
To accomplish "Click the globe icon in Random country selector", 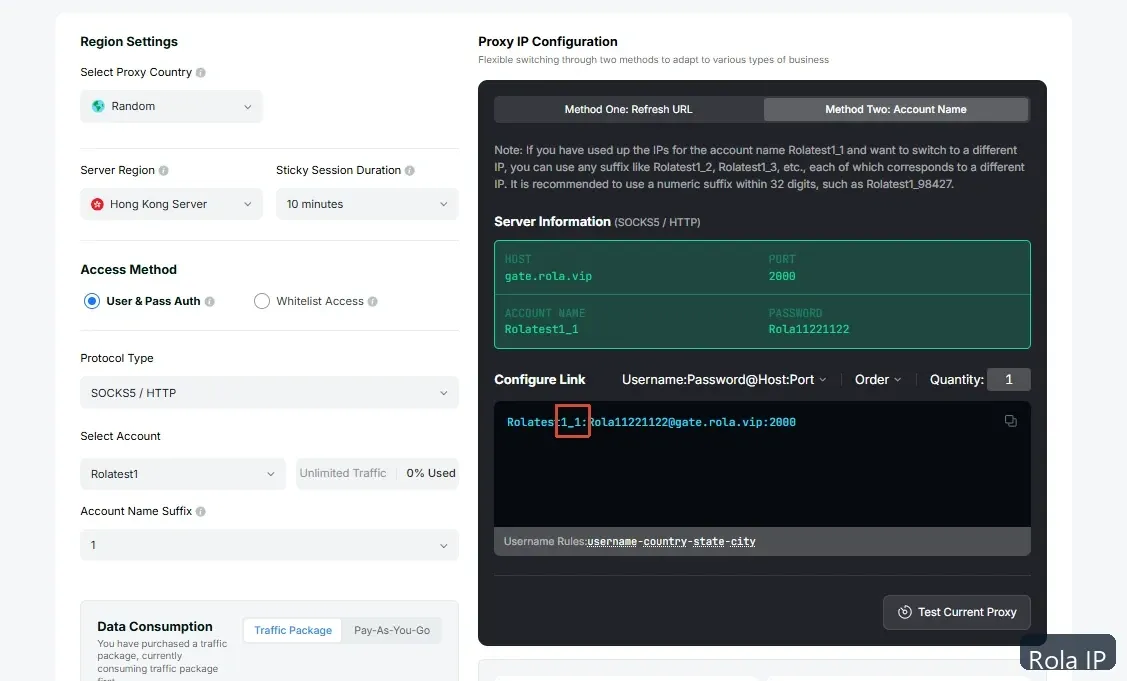I will (98, 106).
